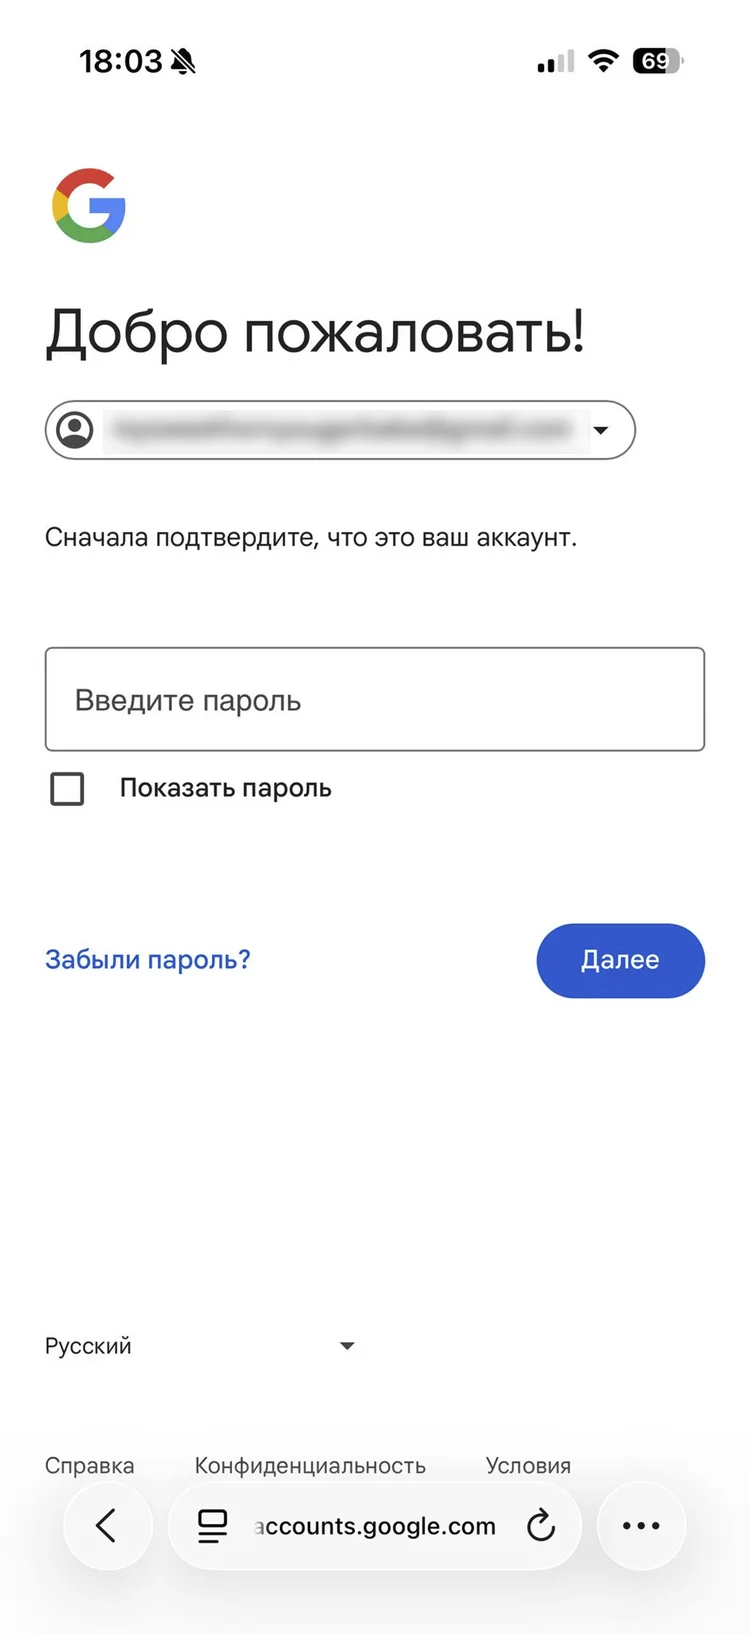Open the "Забыли пароль?" link
The image size is (750, 1634).
[x=148, y=960]
